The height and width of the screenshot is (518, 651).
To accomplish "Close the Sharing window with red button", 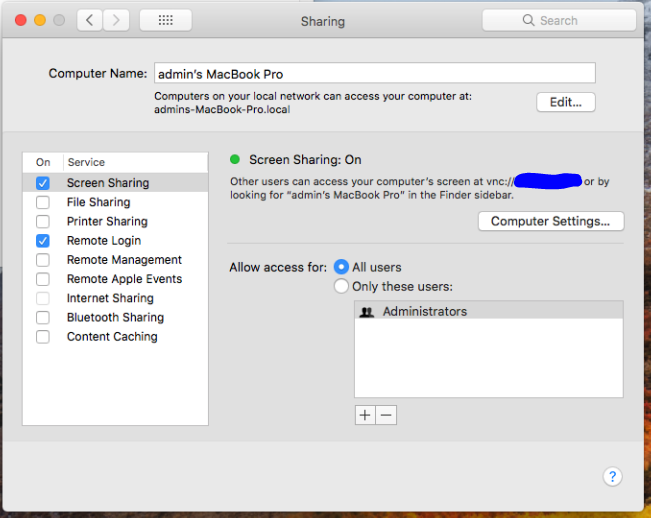I will [21, 20].
